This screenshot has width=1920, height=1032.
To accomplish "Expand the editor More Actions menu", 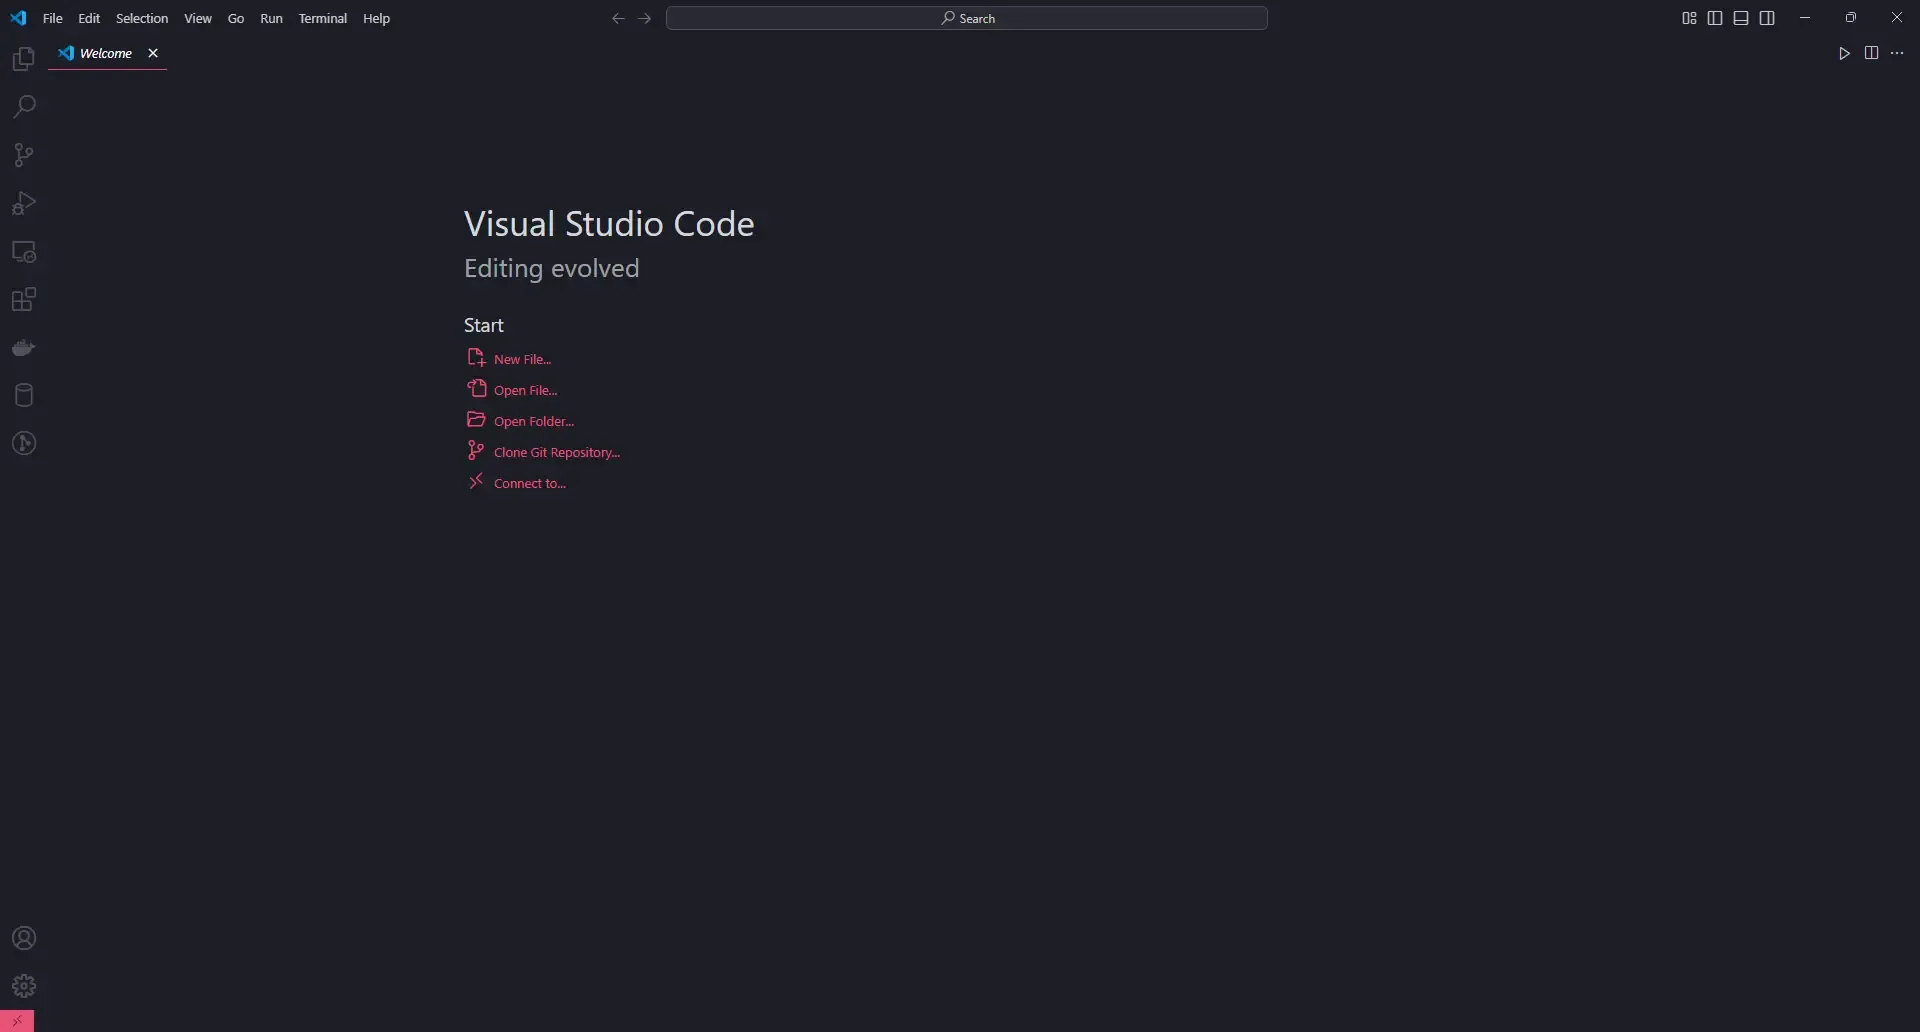I will [1897, 53].
